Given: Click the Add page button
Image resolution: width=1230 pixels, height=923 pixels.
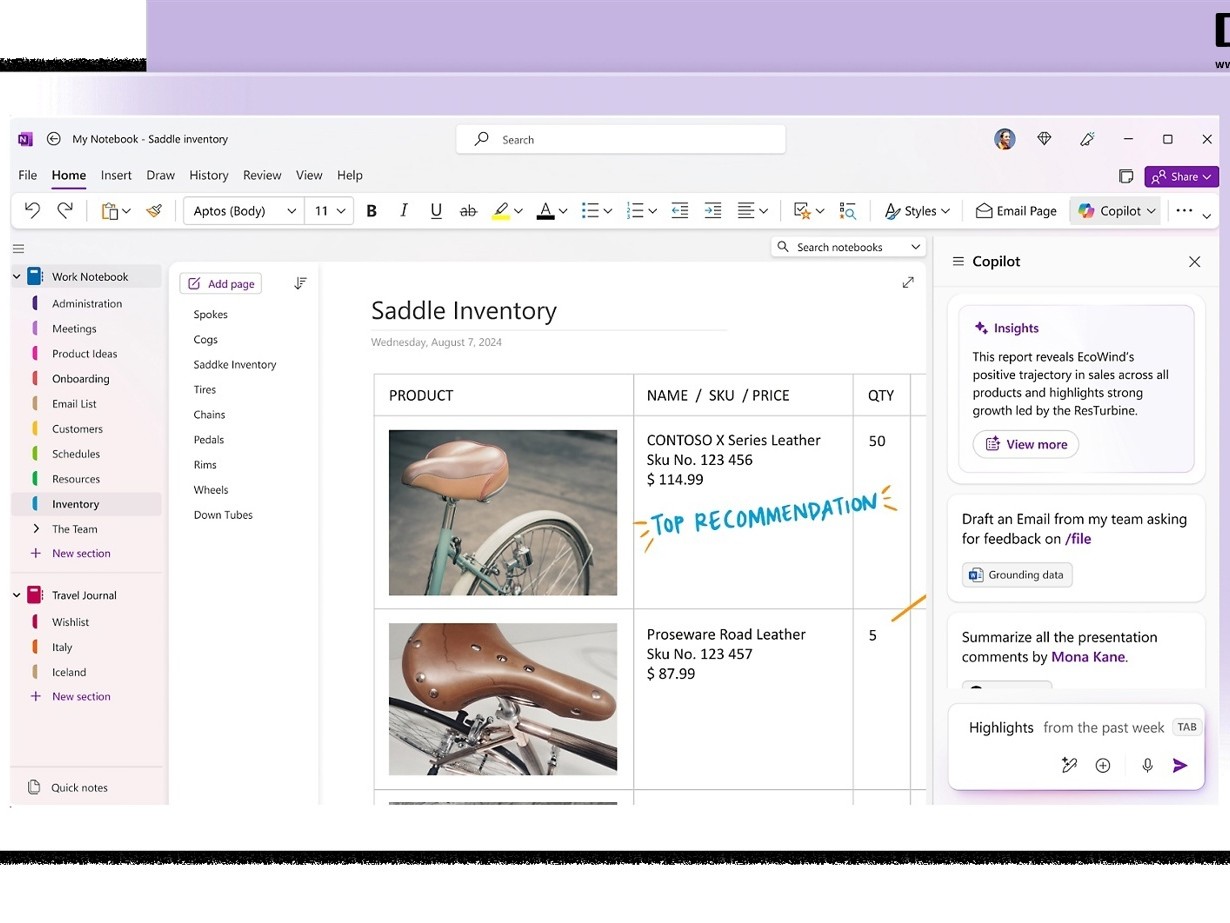Looking at the screenshot, I should tap(221, 284).
